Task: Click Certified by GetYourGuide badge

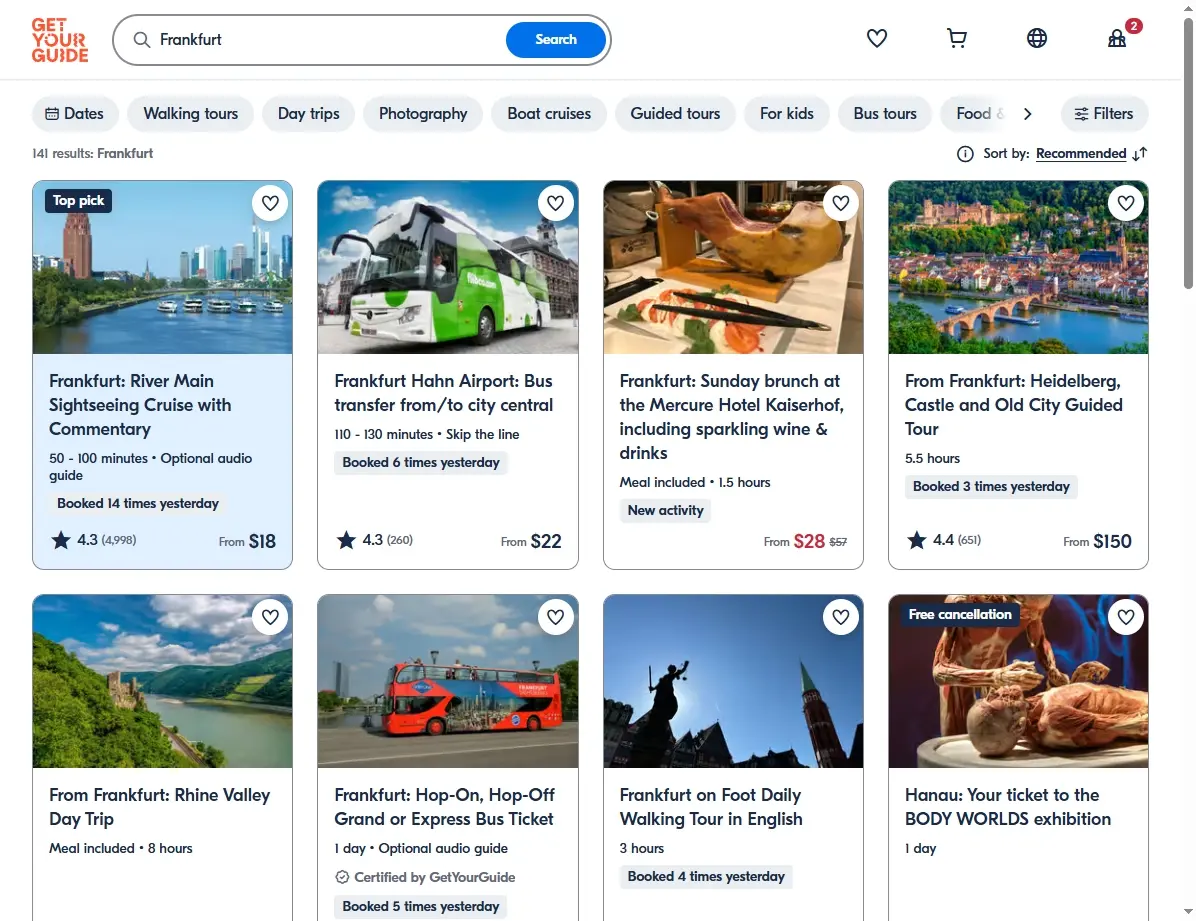Action: [426, 878]
